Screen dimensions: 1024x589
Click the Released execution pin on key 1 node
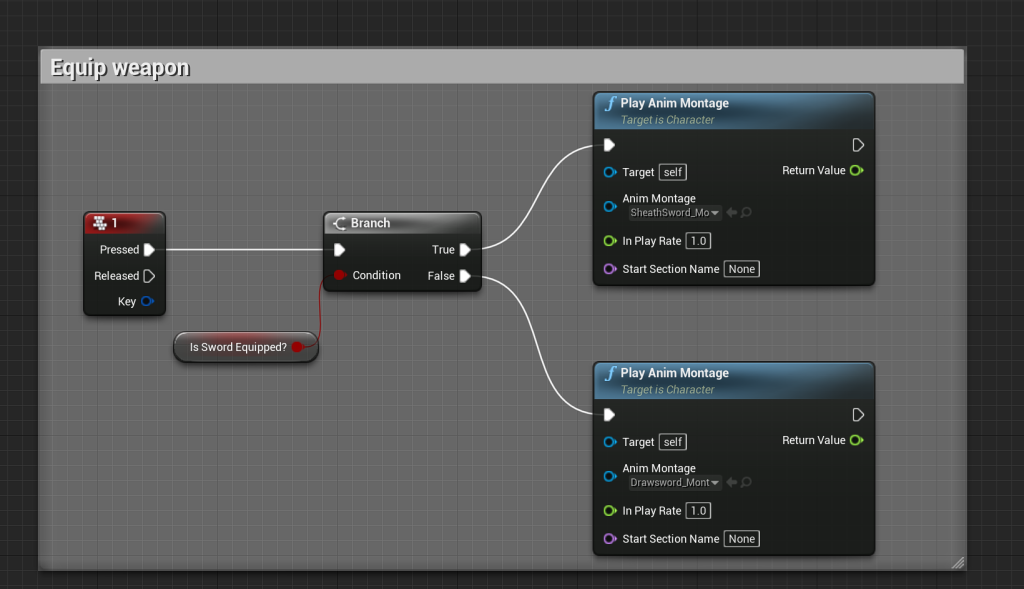(x=149, y=276)
